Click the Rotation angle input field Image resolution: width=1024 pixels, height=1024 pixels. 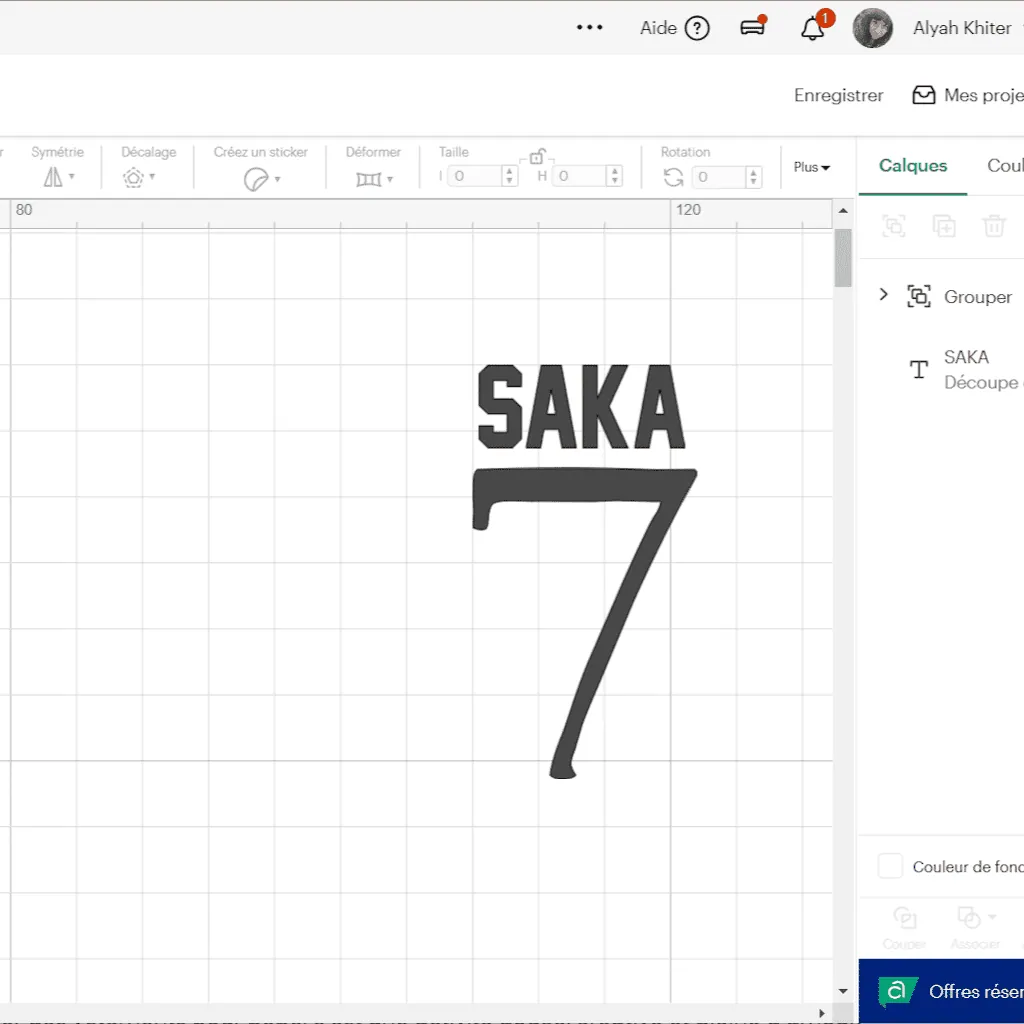[x=718, y=177]
